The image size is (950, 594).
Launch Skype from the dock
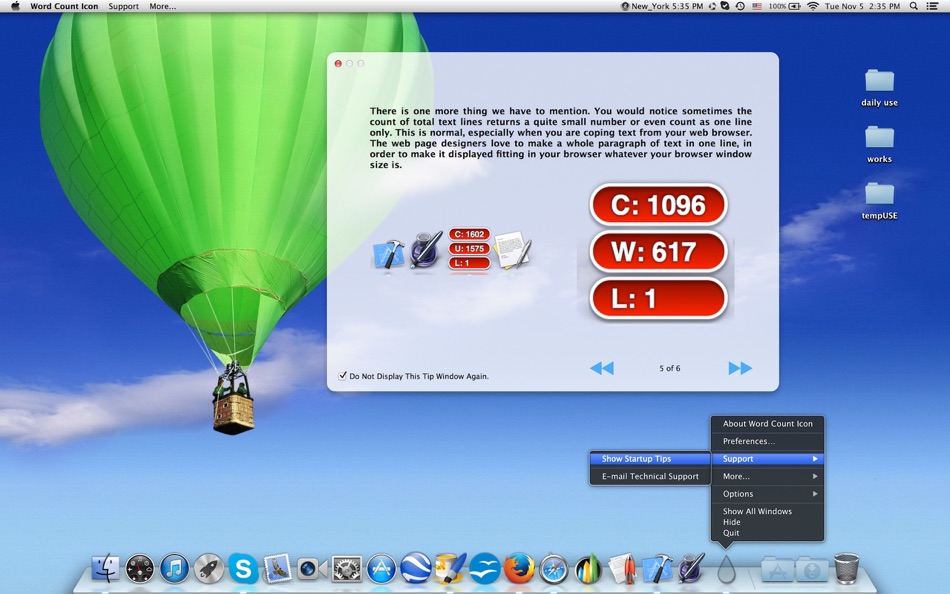[243, 569]
